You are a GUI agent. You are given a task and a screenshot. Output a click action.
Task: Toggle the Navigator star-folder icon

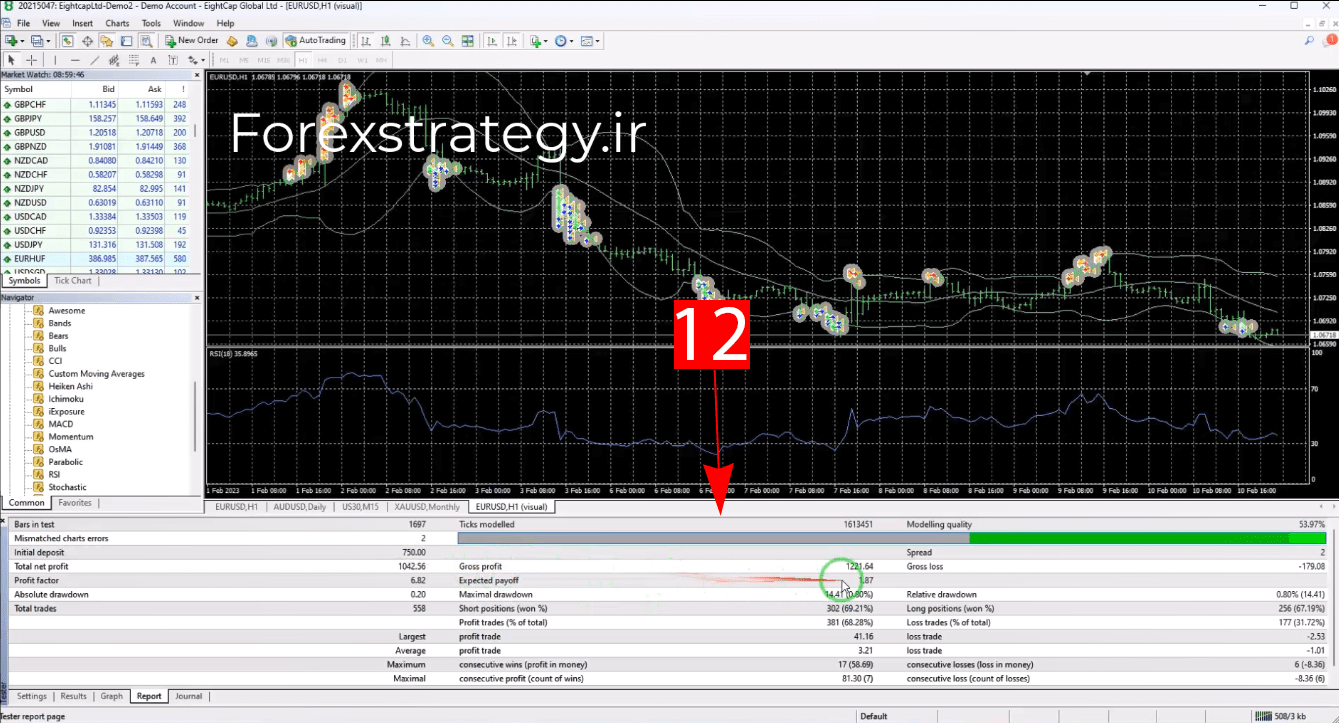[106, 41]
